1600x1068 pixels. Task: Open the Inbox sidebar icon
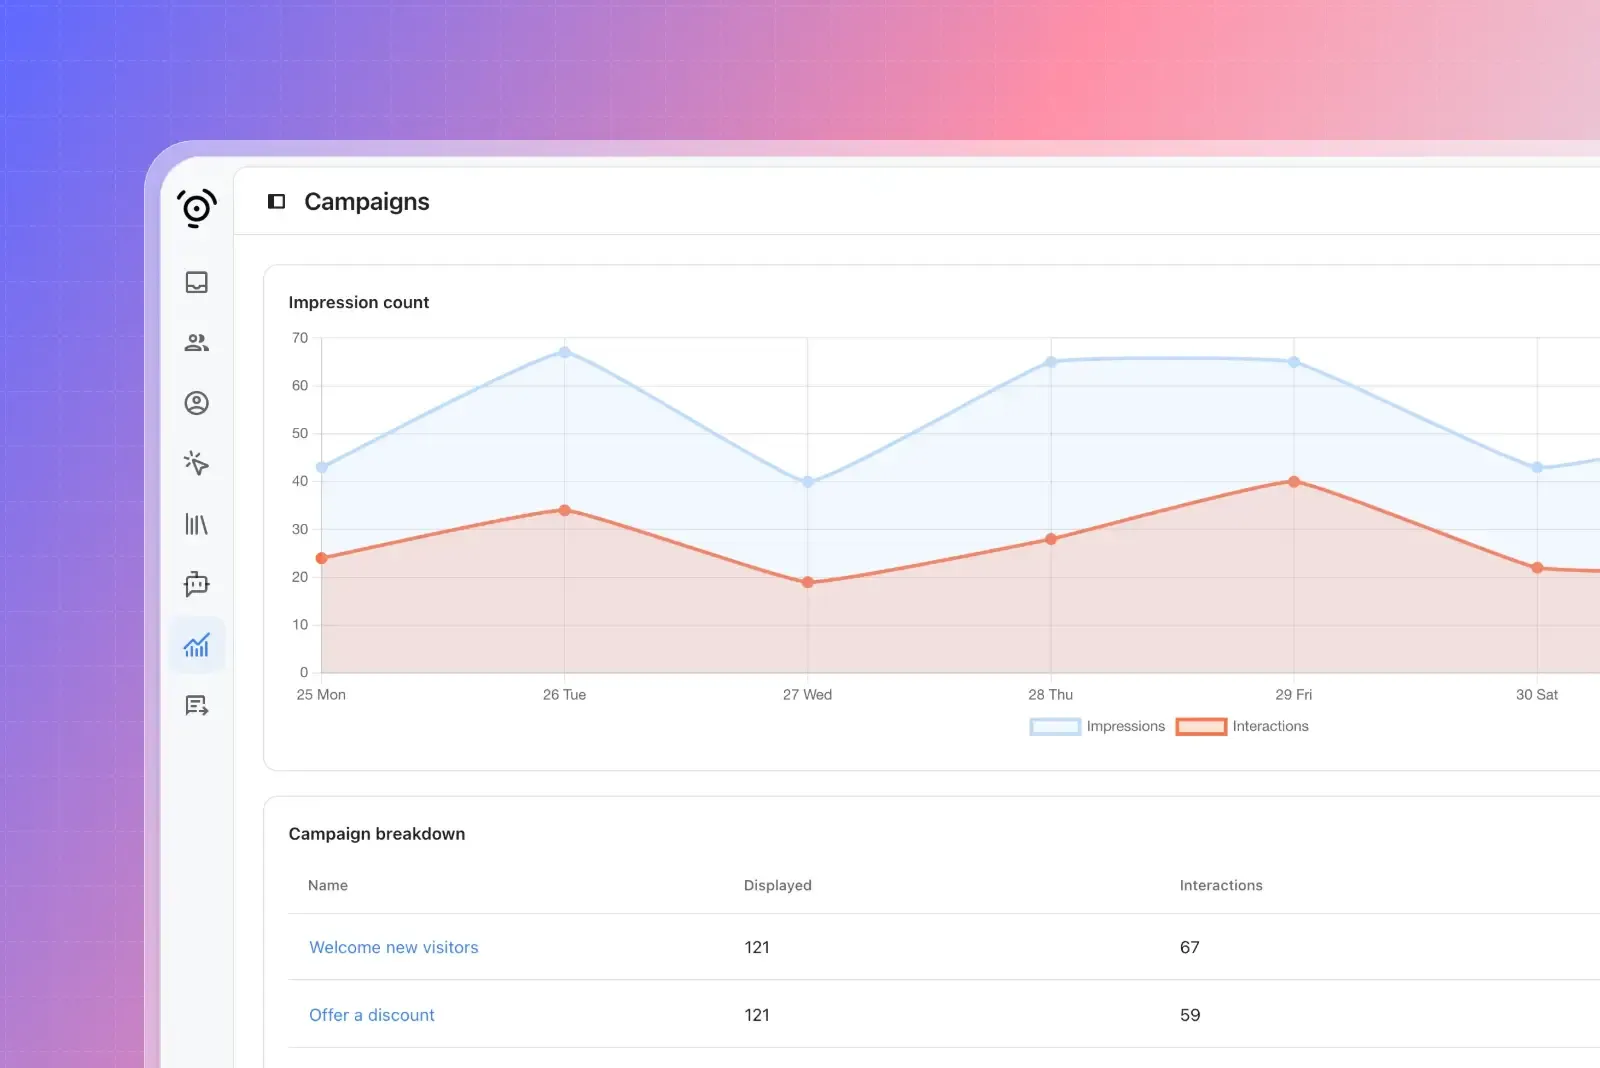[x=197, y=282]
